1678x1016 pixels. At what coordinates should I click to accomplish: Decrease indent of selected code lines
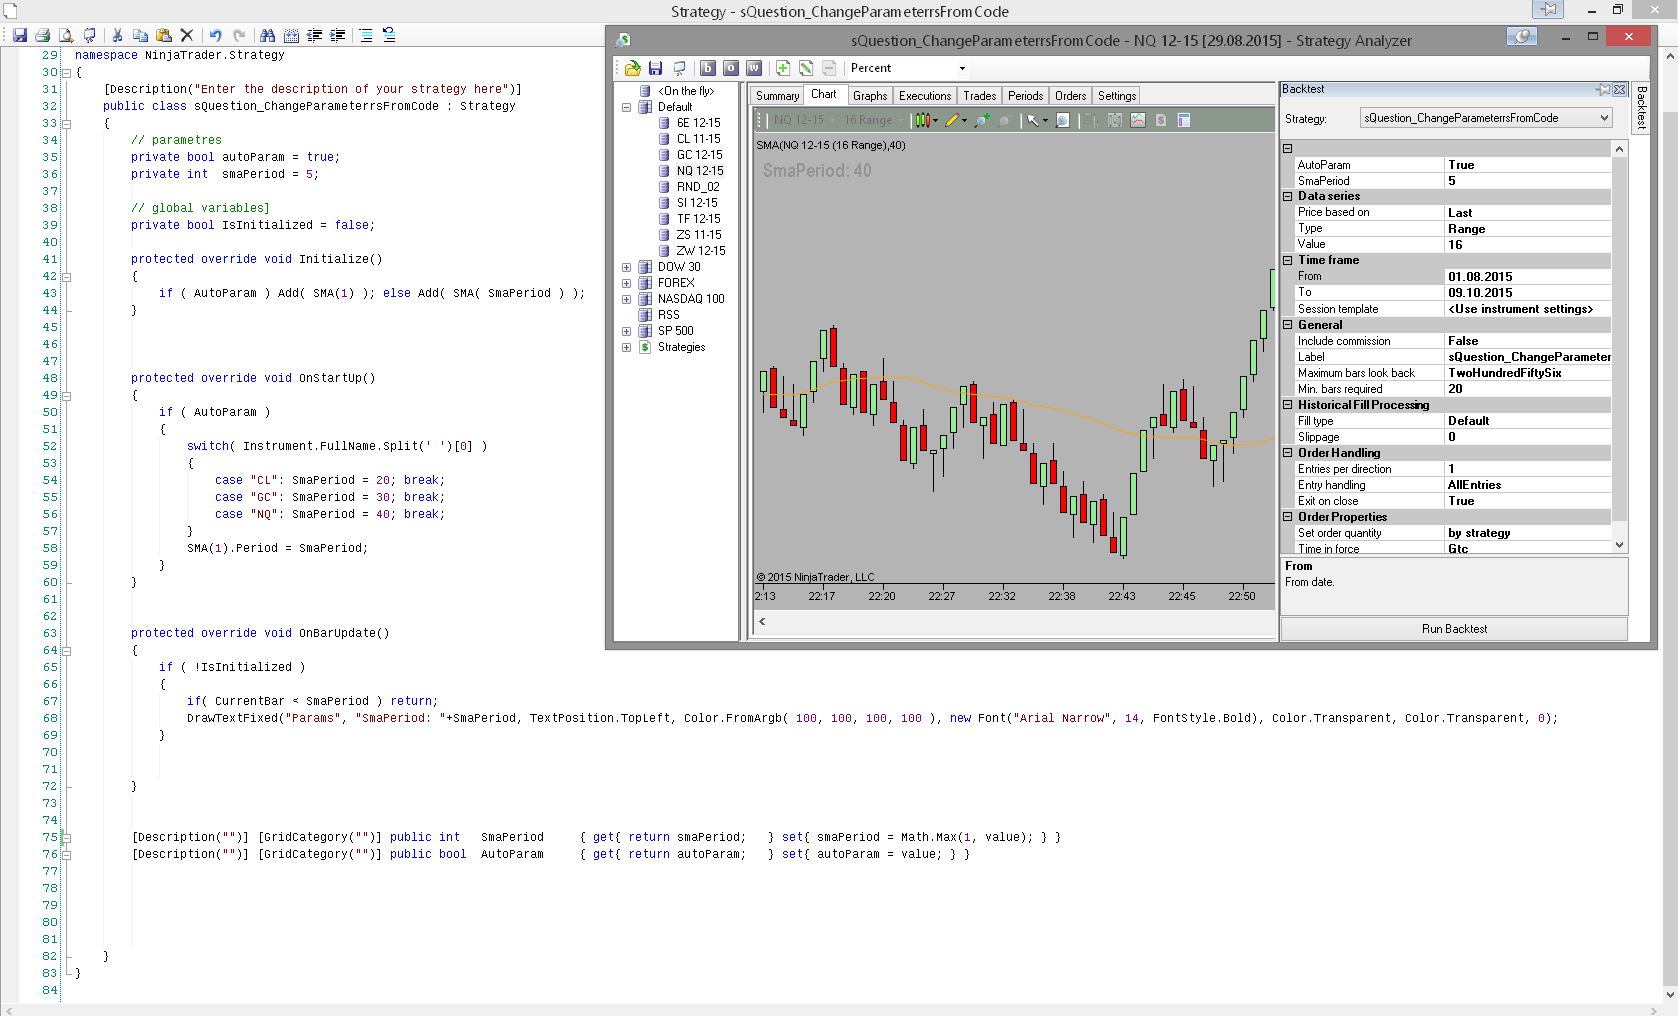tap(314, 35)
